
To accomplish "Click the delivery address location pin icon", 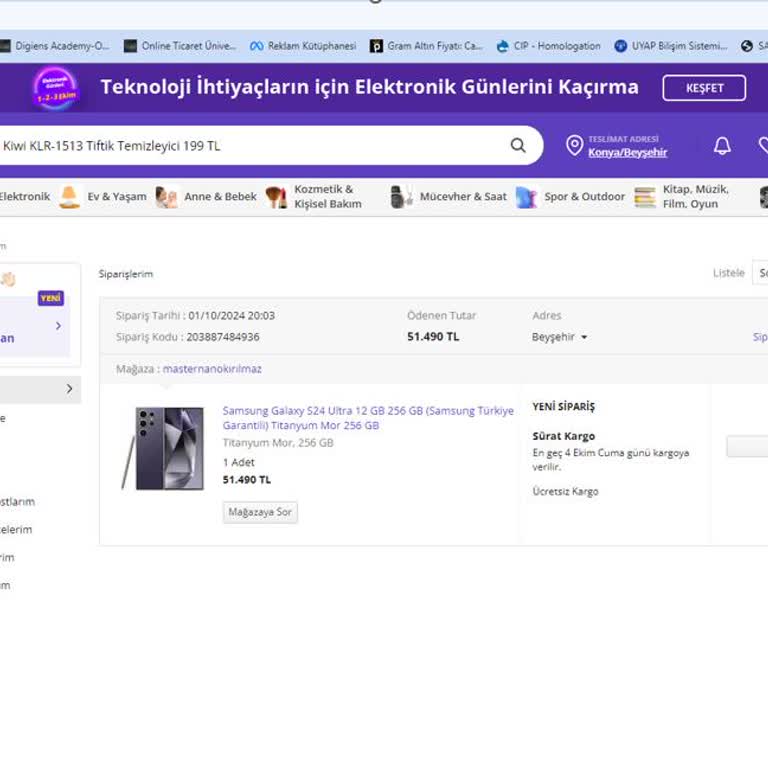I will click(x=574, y=145).
